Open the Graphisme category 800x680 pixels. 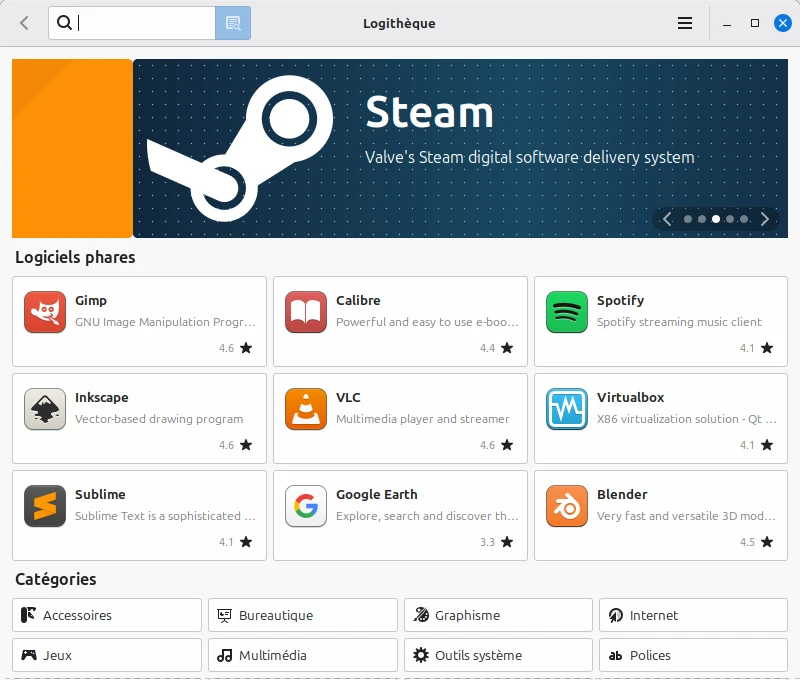click(x=498, y=615)
